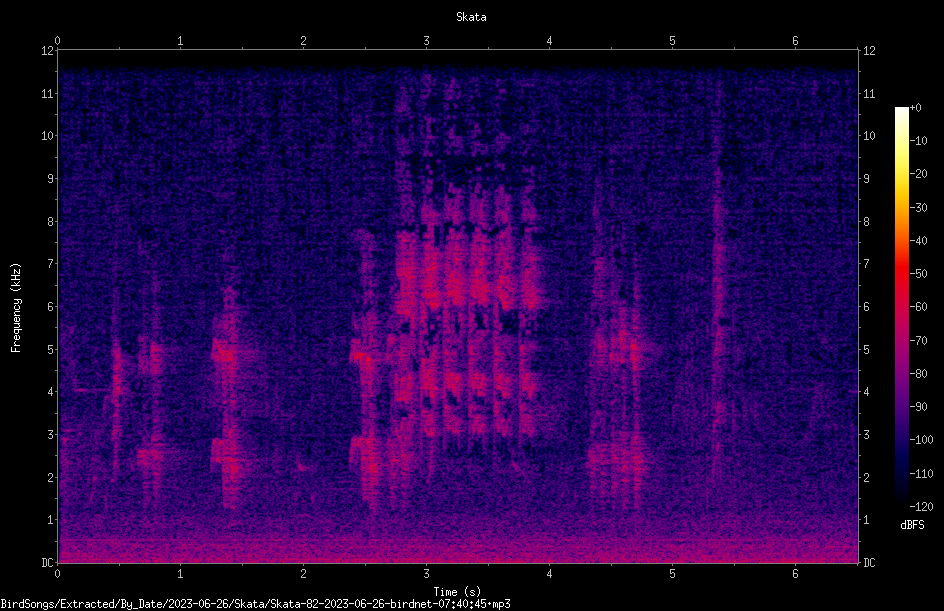Click "3" on the bottom time axis
Image resolution: width=944 pixels, height=611 pixels.
426,574
